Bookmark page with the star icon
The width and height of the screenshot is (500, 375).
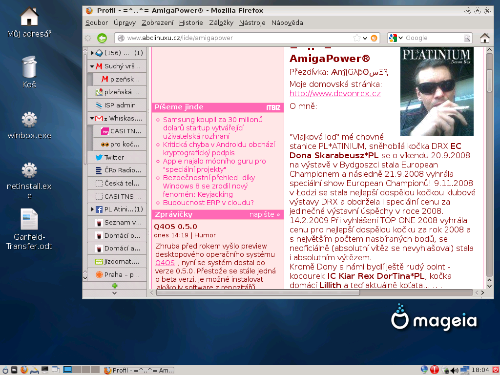click(x=357, y=38)
